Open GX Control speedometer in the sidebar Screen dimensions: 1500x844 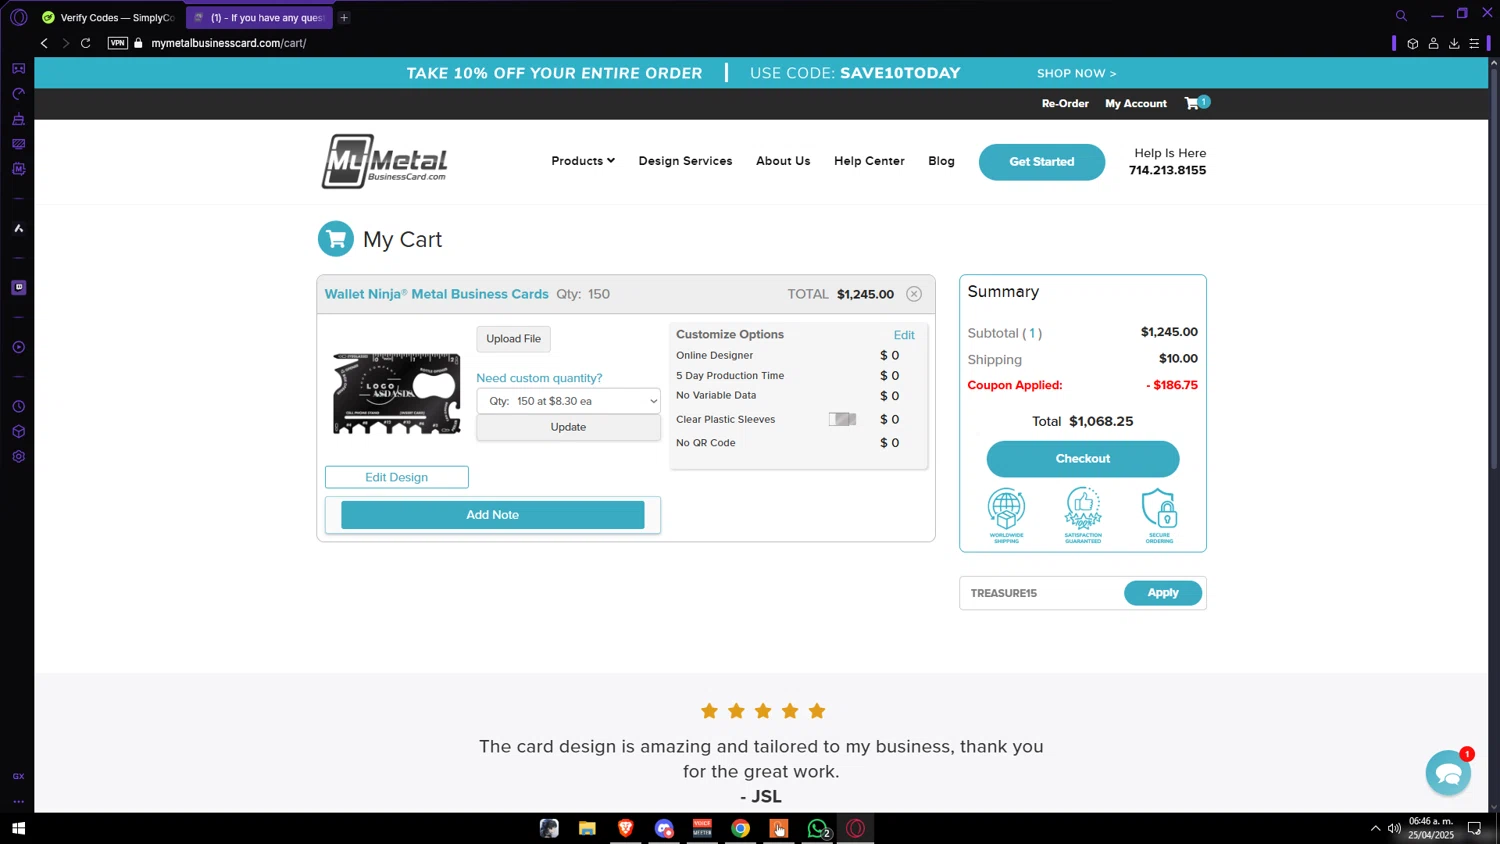pos(18,94)
